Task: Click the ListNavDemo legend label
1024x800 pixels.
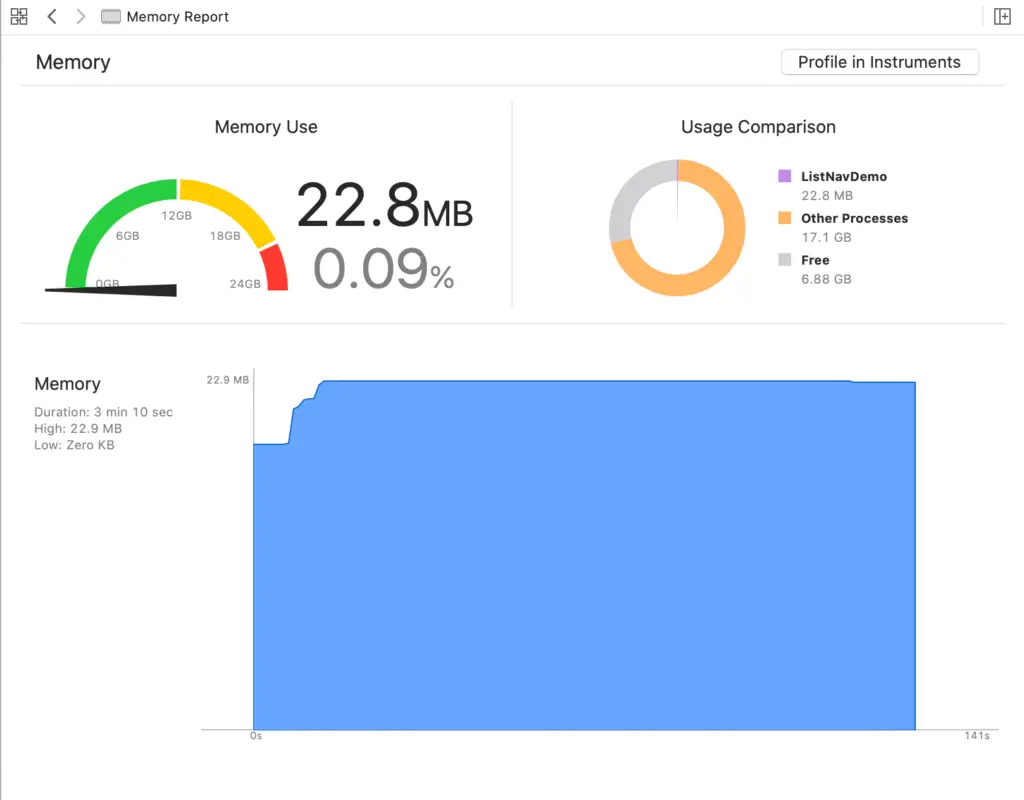Action: point(844,176)
